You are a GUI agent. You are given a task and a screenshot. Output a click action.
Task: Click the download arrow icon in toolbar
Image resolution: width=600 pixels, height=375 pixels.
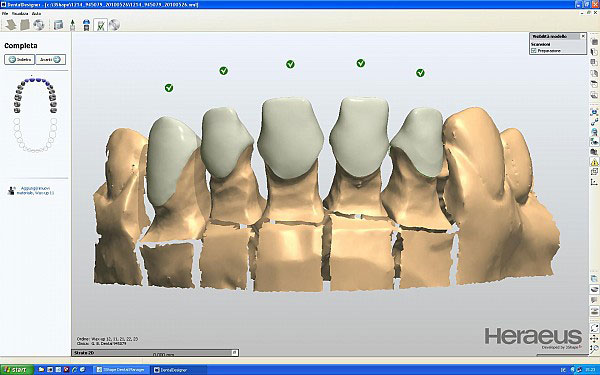10,25
